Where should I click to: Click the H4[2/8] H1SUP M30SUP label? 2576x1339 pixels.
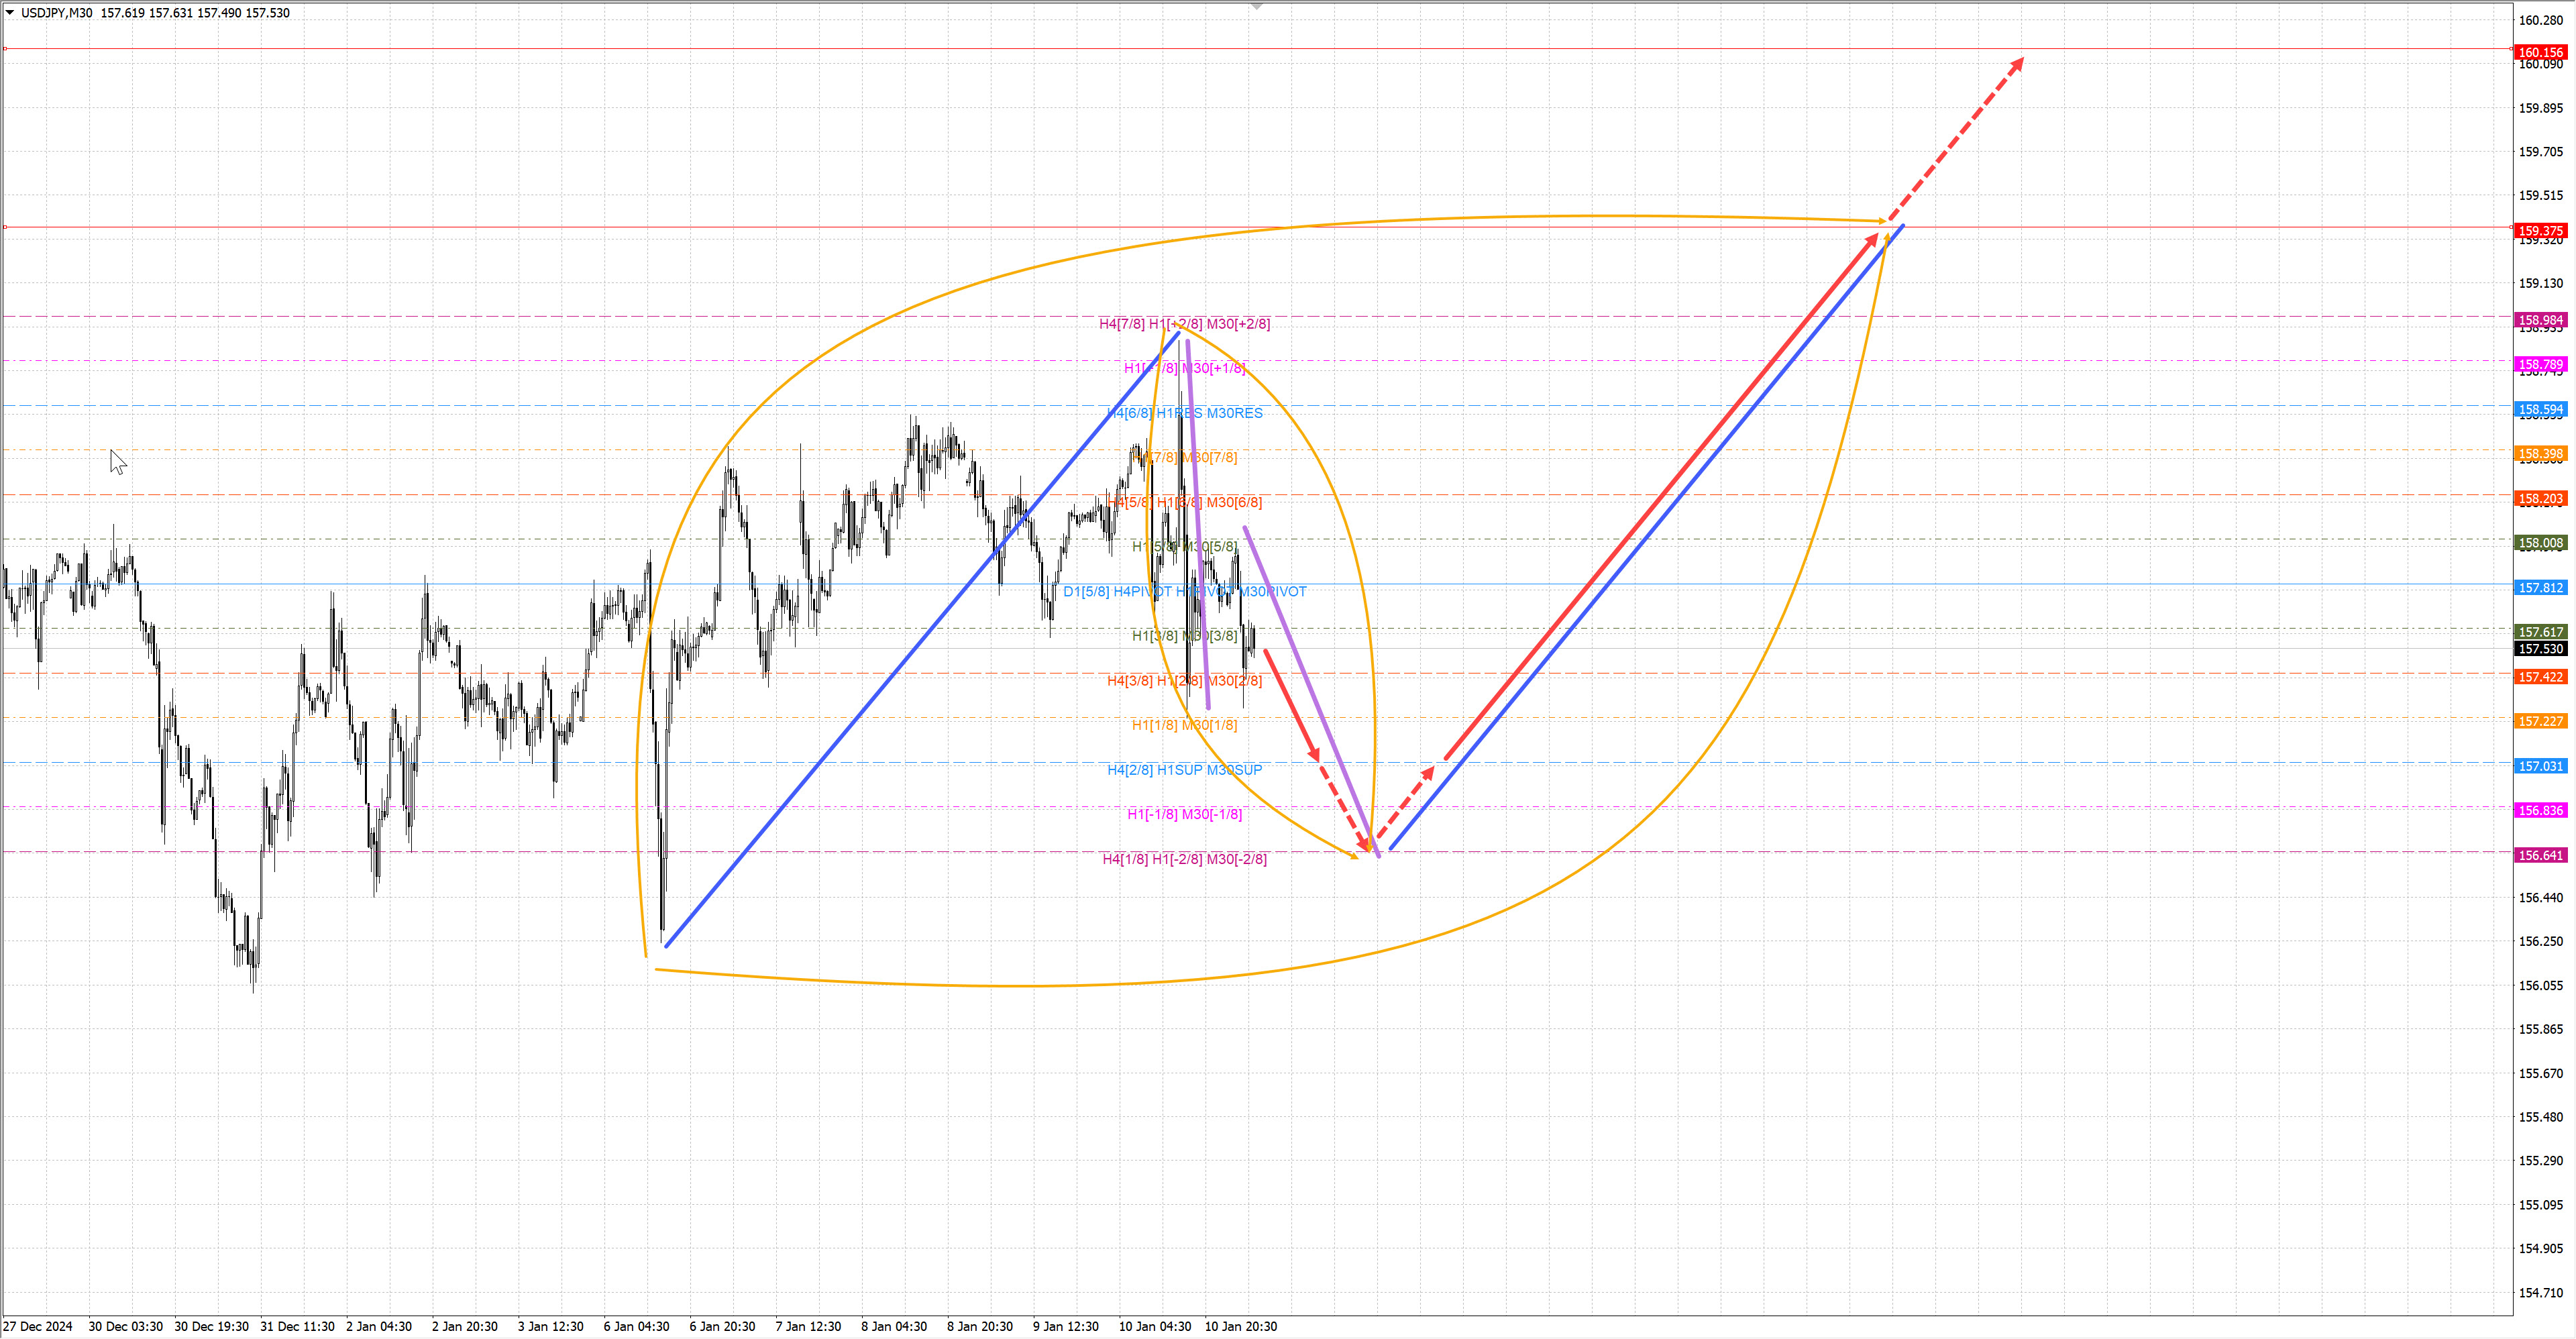(x=1184, y=770)
